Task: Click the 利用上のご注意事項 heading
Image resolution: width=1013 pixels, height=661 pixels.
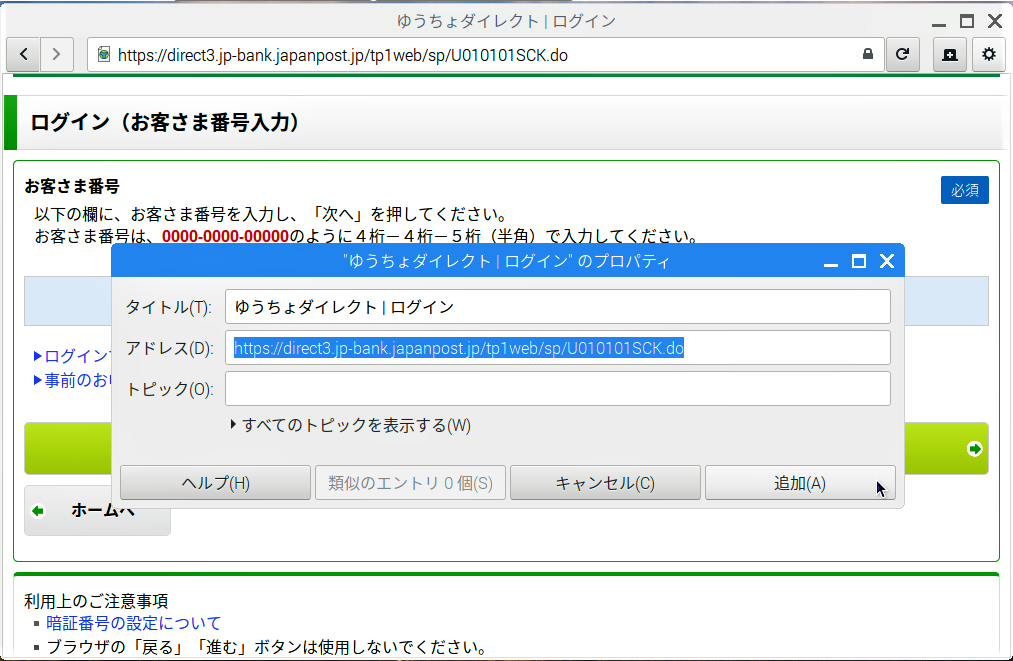Action: click(x=96, y=601)
